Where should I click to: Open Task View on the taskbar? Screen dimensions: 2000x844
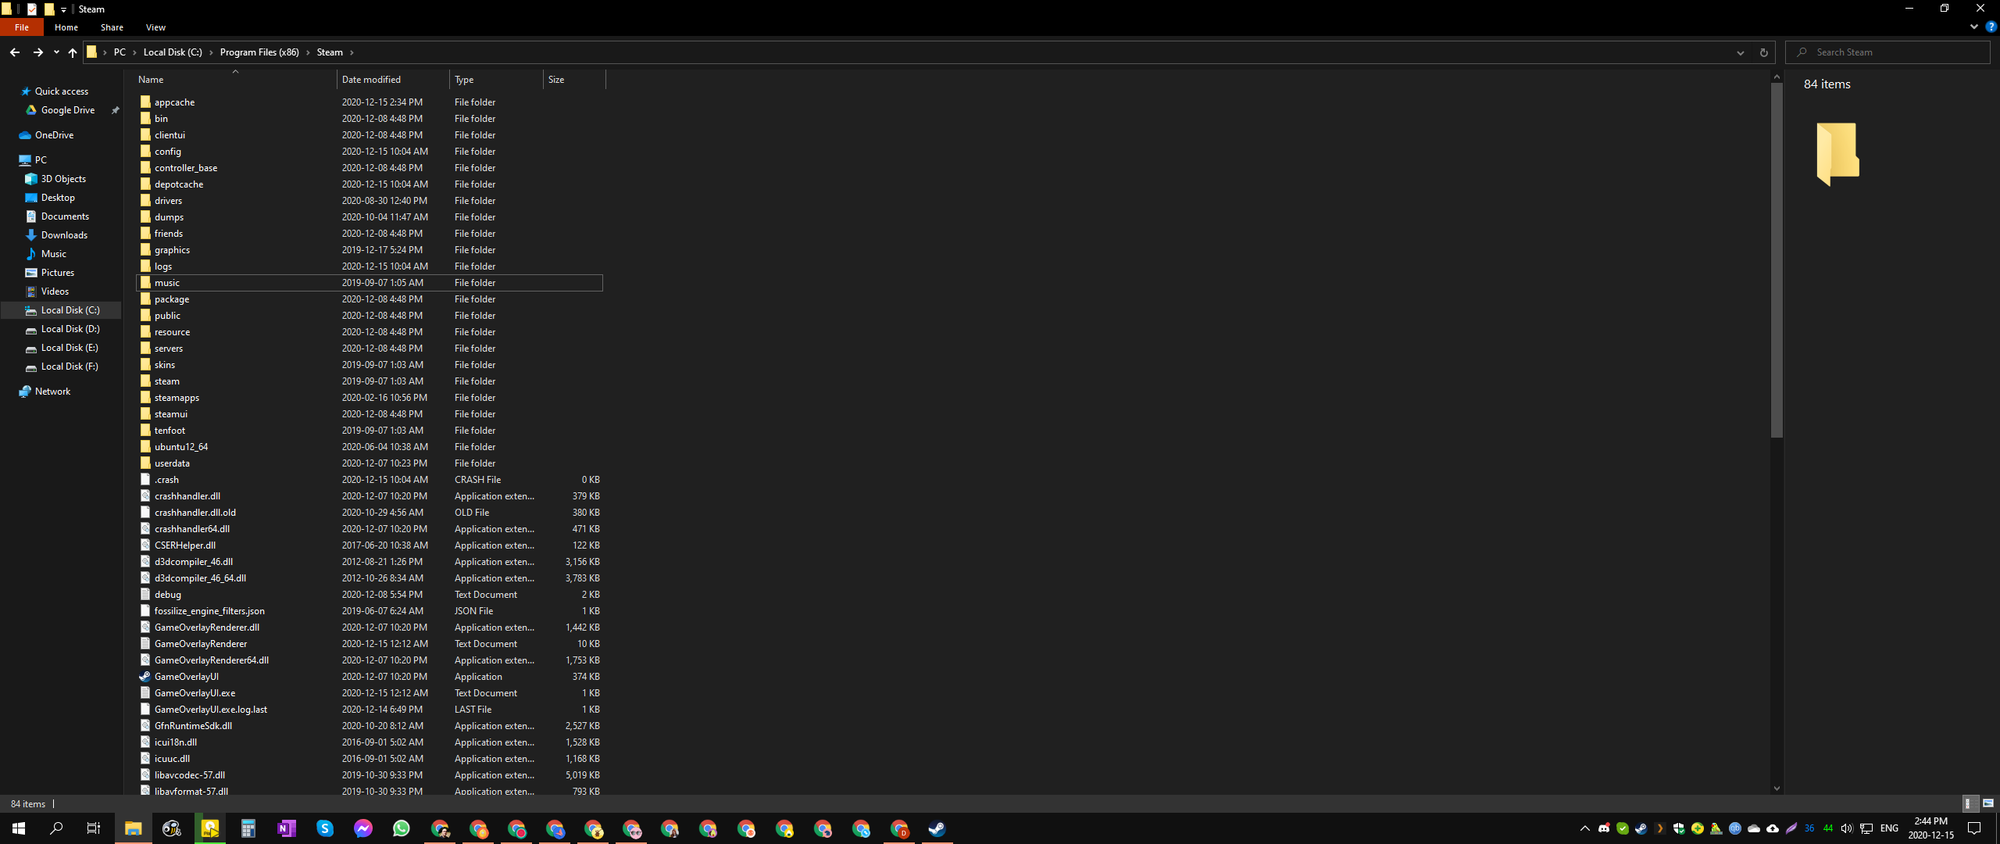tap(94, 828)
